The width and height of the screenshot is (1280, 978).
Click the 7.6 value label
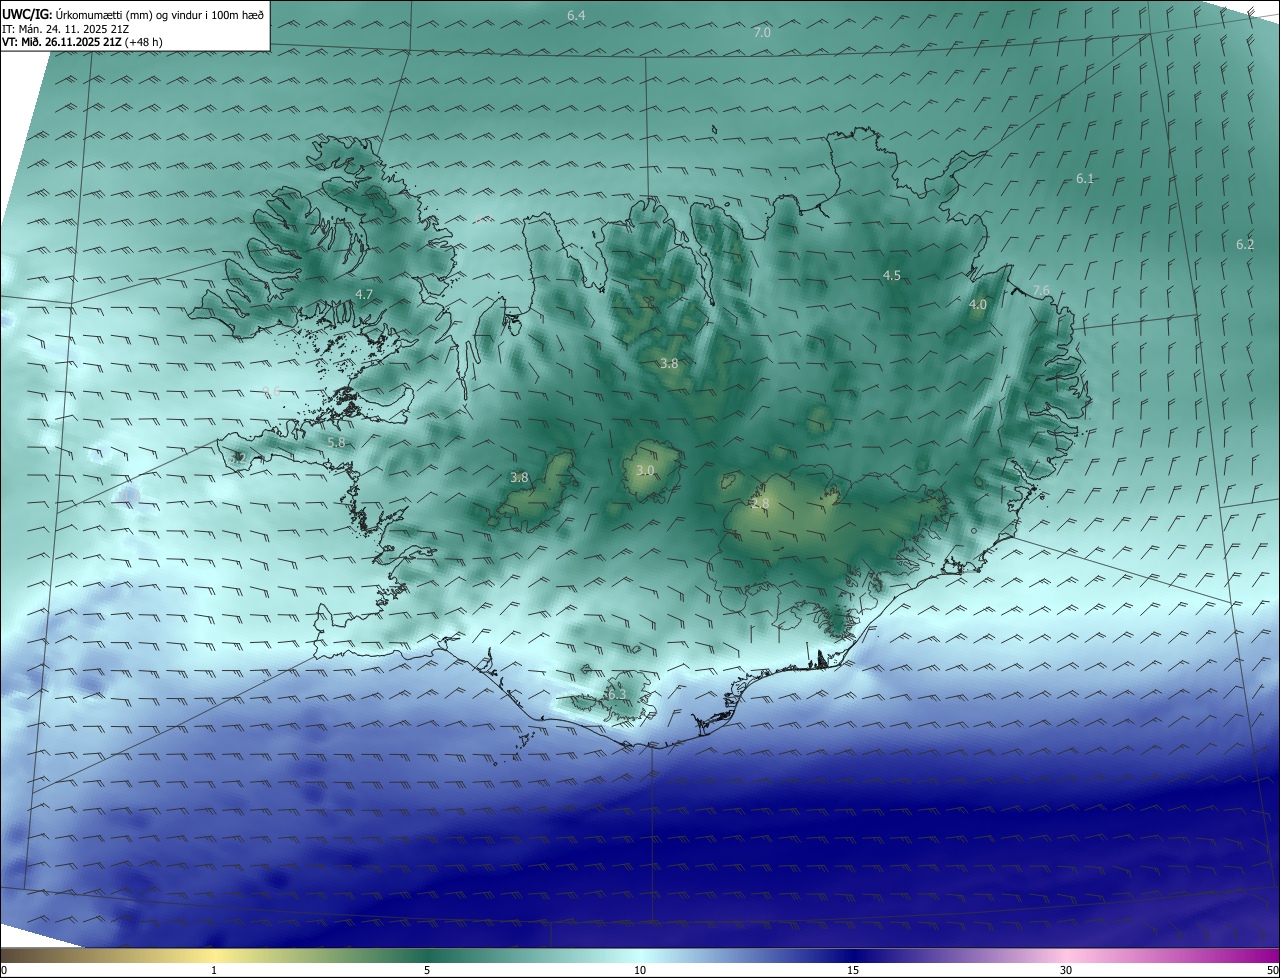1041,290
